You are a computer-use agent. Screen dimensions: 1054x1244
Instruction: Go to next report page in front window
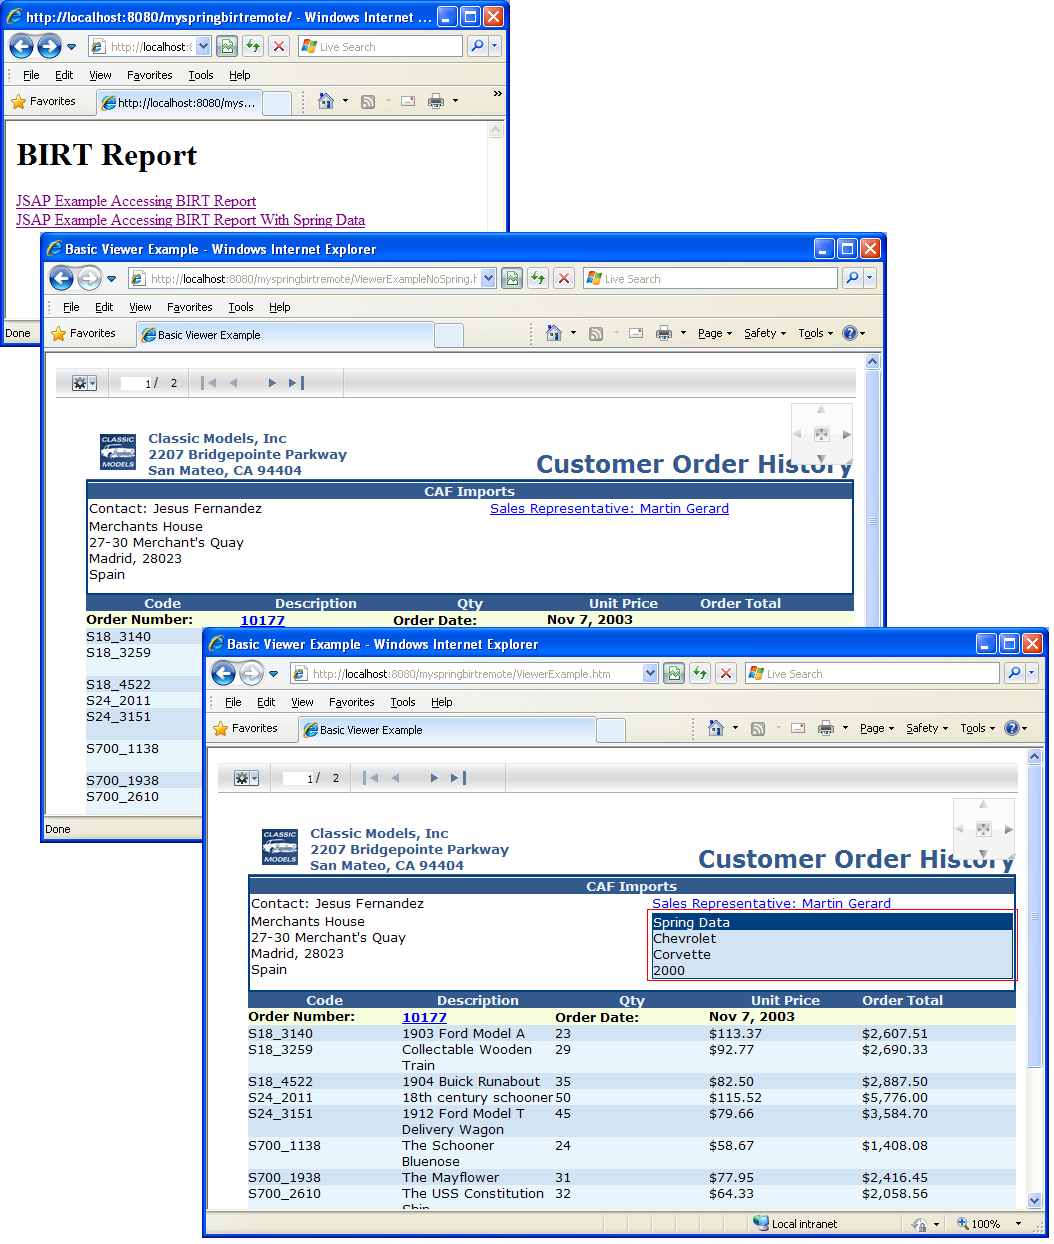[434, 778]
